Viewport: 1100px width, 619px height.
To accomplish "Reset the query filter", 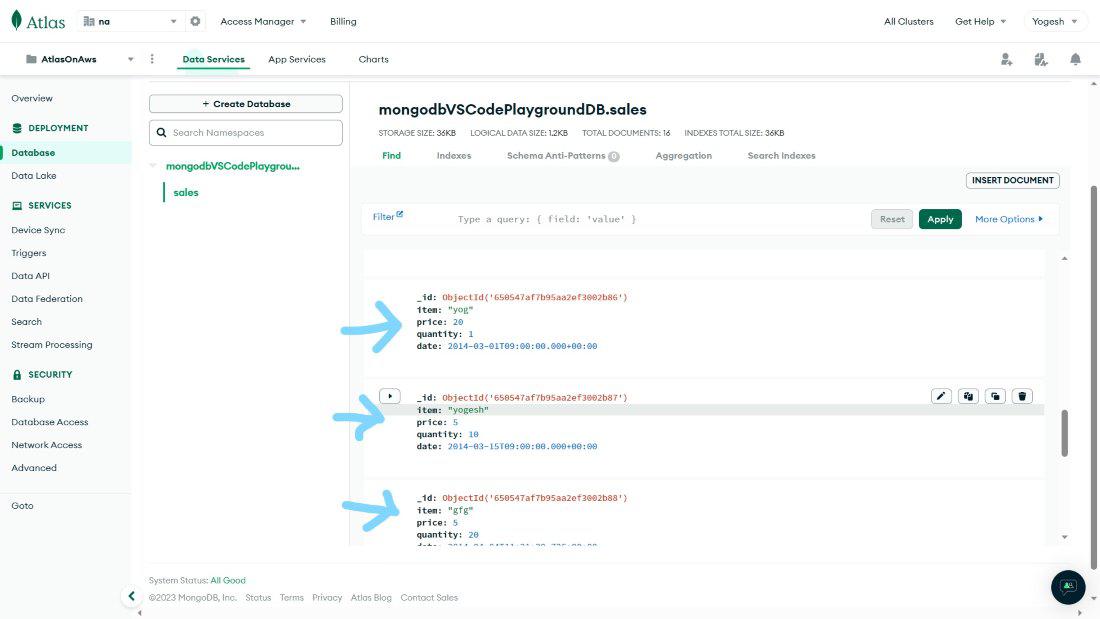I will [x=892, y=219].
